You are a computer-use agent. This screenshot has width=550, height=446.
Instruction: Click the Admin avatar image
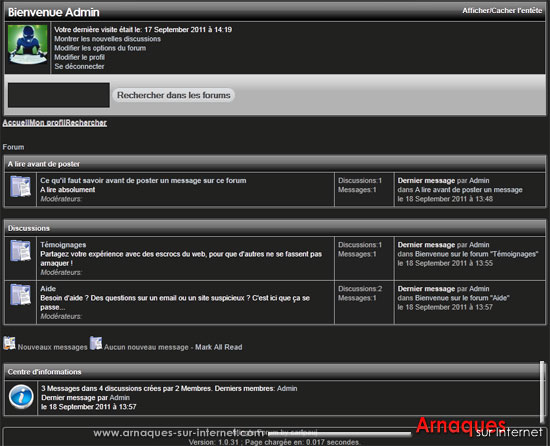28,45
